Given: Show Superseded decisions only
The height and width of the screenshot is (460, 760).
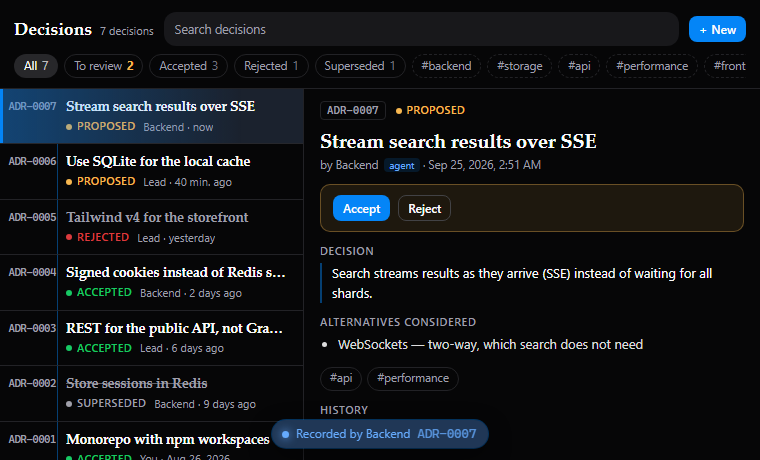Looking at the screenshot, I should pos(360,66).
